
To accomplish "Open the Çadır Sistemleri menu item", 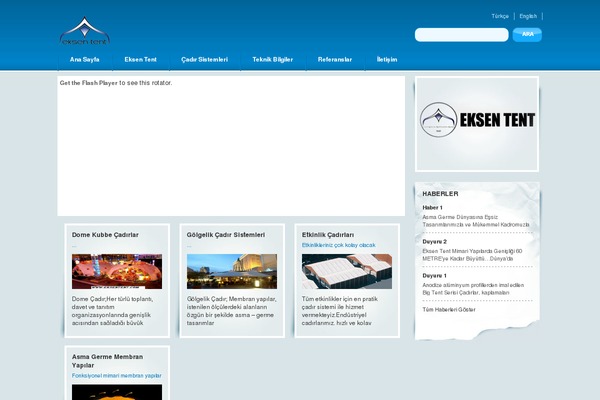I will 204,60.
